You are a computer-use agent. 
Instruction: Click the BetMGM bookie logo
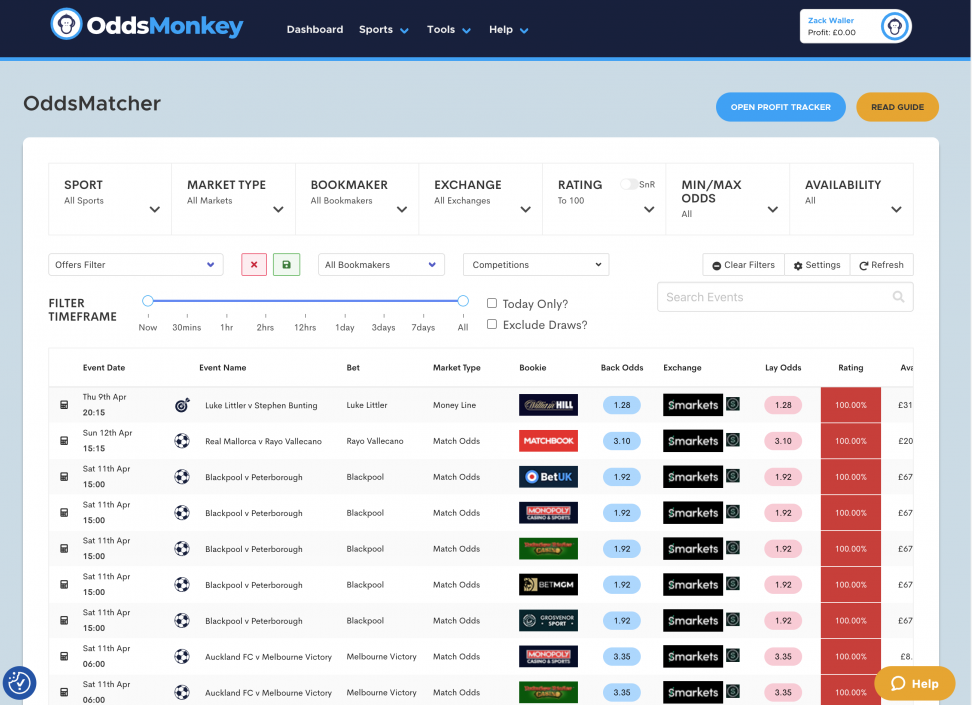pyautogui.click(x=549, y=585)
